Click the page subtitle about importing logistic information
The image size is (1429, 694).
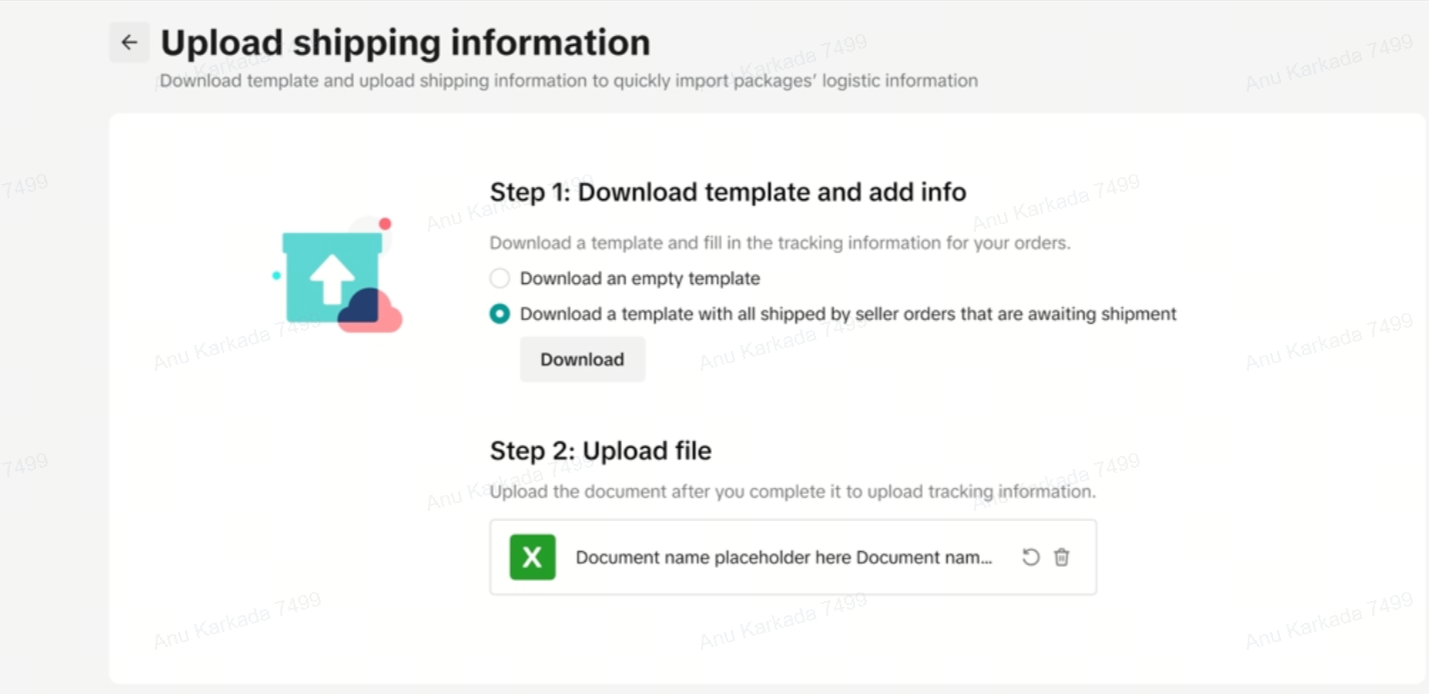click(568, 81)
